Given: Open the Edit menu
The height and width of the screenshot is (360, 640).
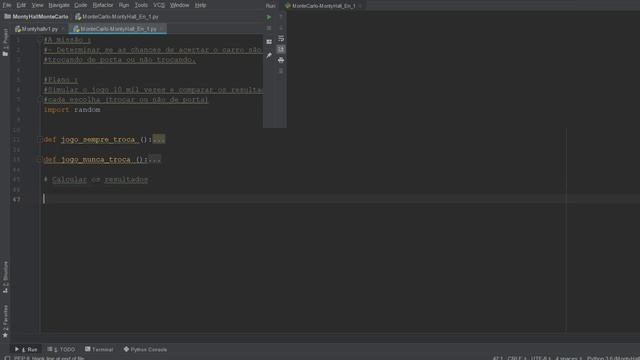Looking at the screenshot, I should [x=21, y=5].
